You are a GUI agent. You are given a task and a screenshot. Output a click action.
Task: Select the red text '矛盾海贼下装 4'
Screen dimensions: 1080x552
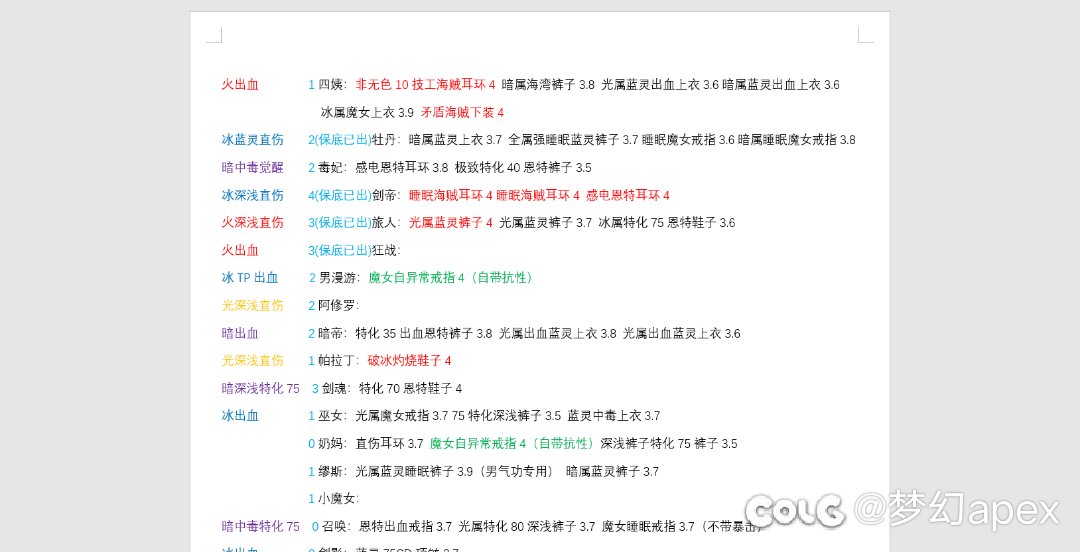[x=462, y=112]
